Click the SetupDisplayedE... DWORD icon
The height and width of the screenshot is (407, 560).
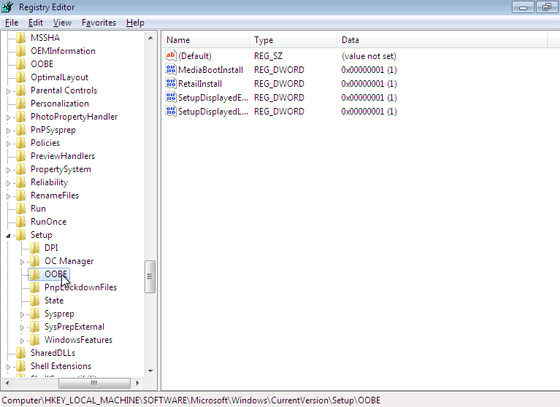pyautogui.click(x=171, y=97)
